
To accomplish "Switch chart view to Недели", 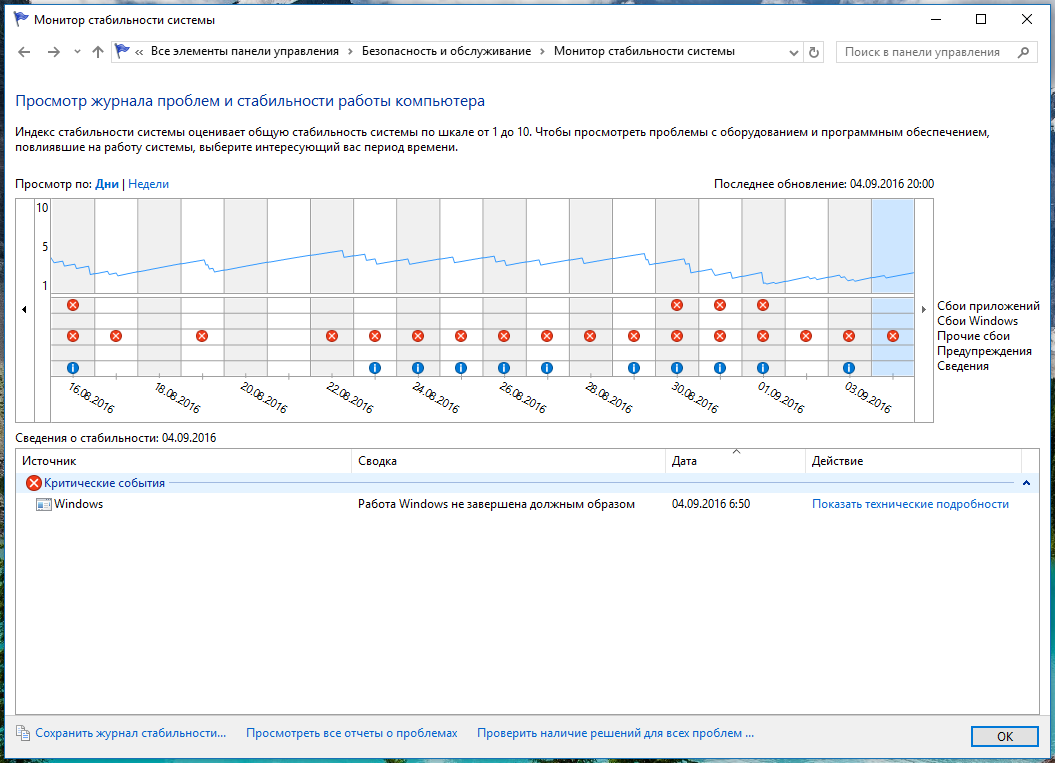I will (148, 184).
